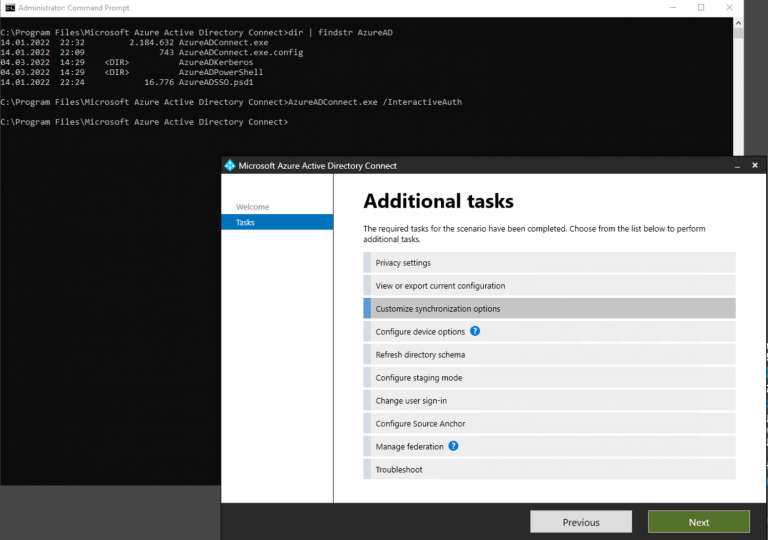Click help icon beside Manage federation

coord(453,446)
